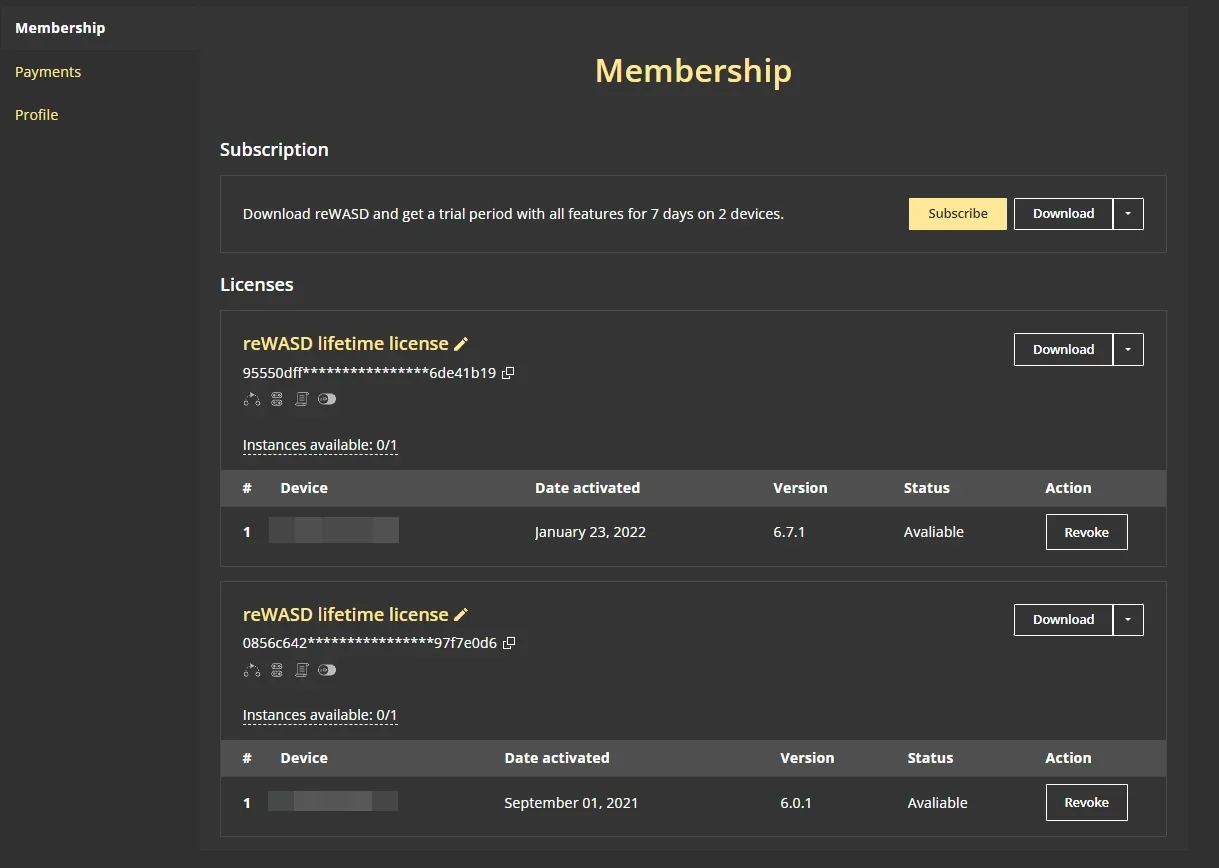Click the toggle-shaped feature icon on second license
The image size is (1219, 868).
click(327, 670)
